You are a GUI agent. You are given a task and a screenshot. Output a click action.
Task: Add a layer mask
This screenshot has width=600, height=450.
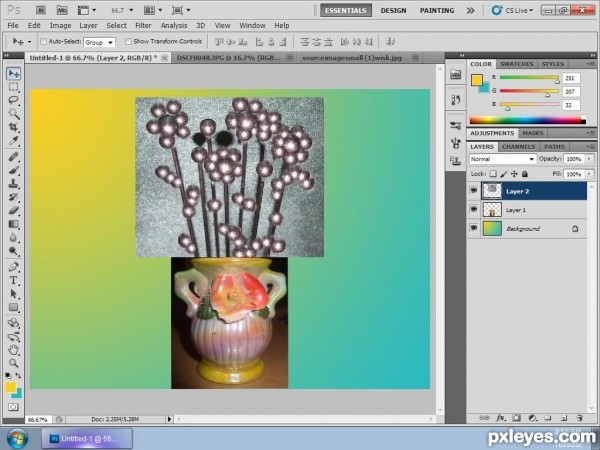pos(517,418)
